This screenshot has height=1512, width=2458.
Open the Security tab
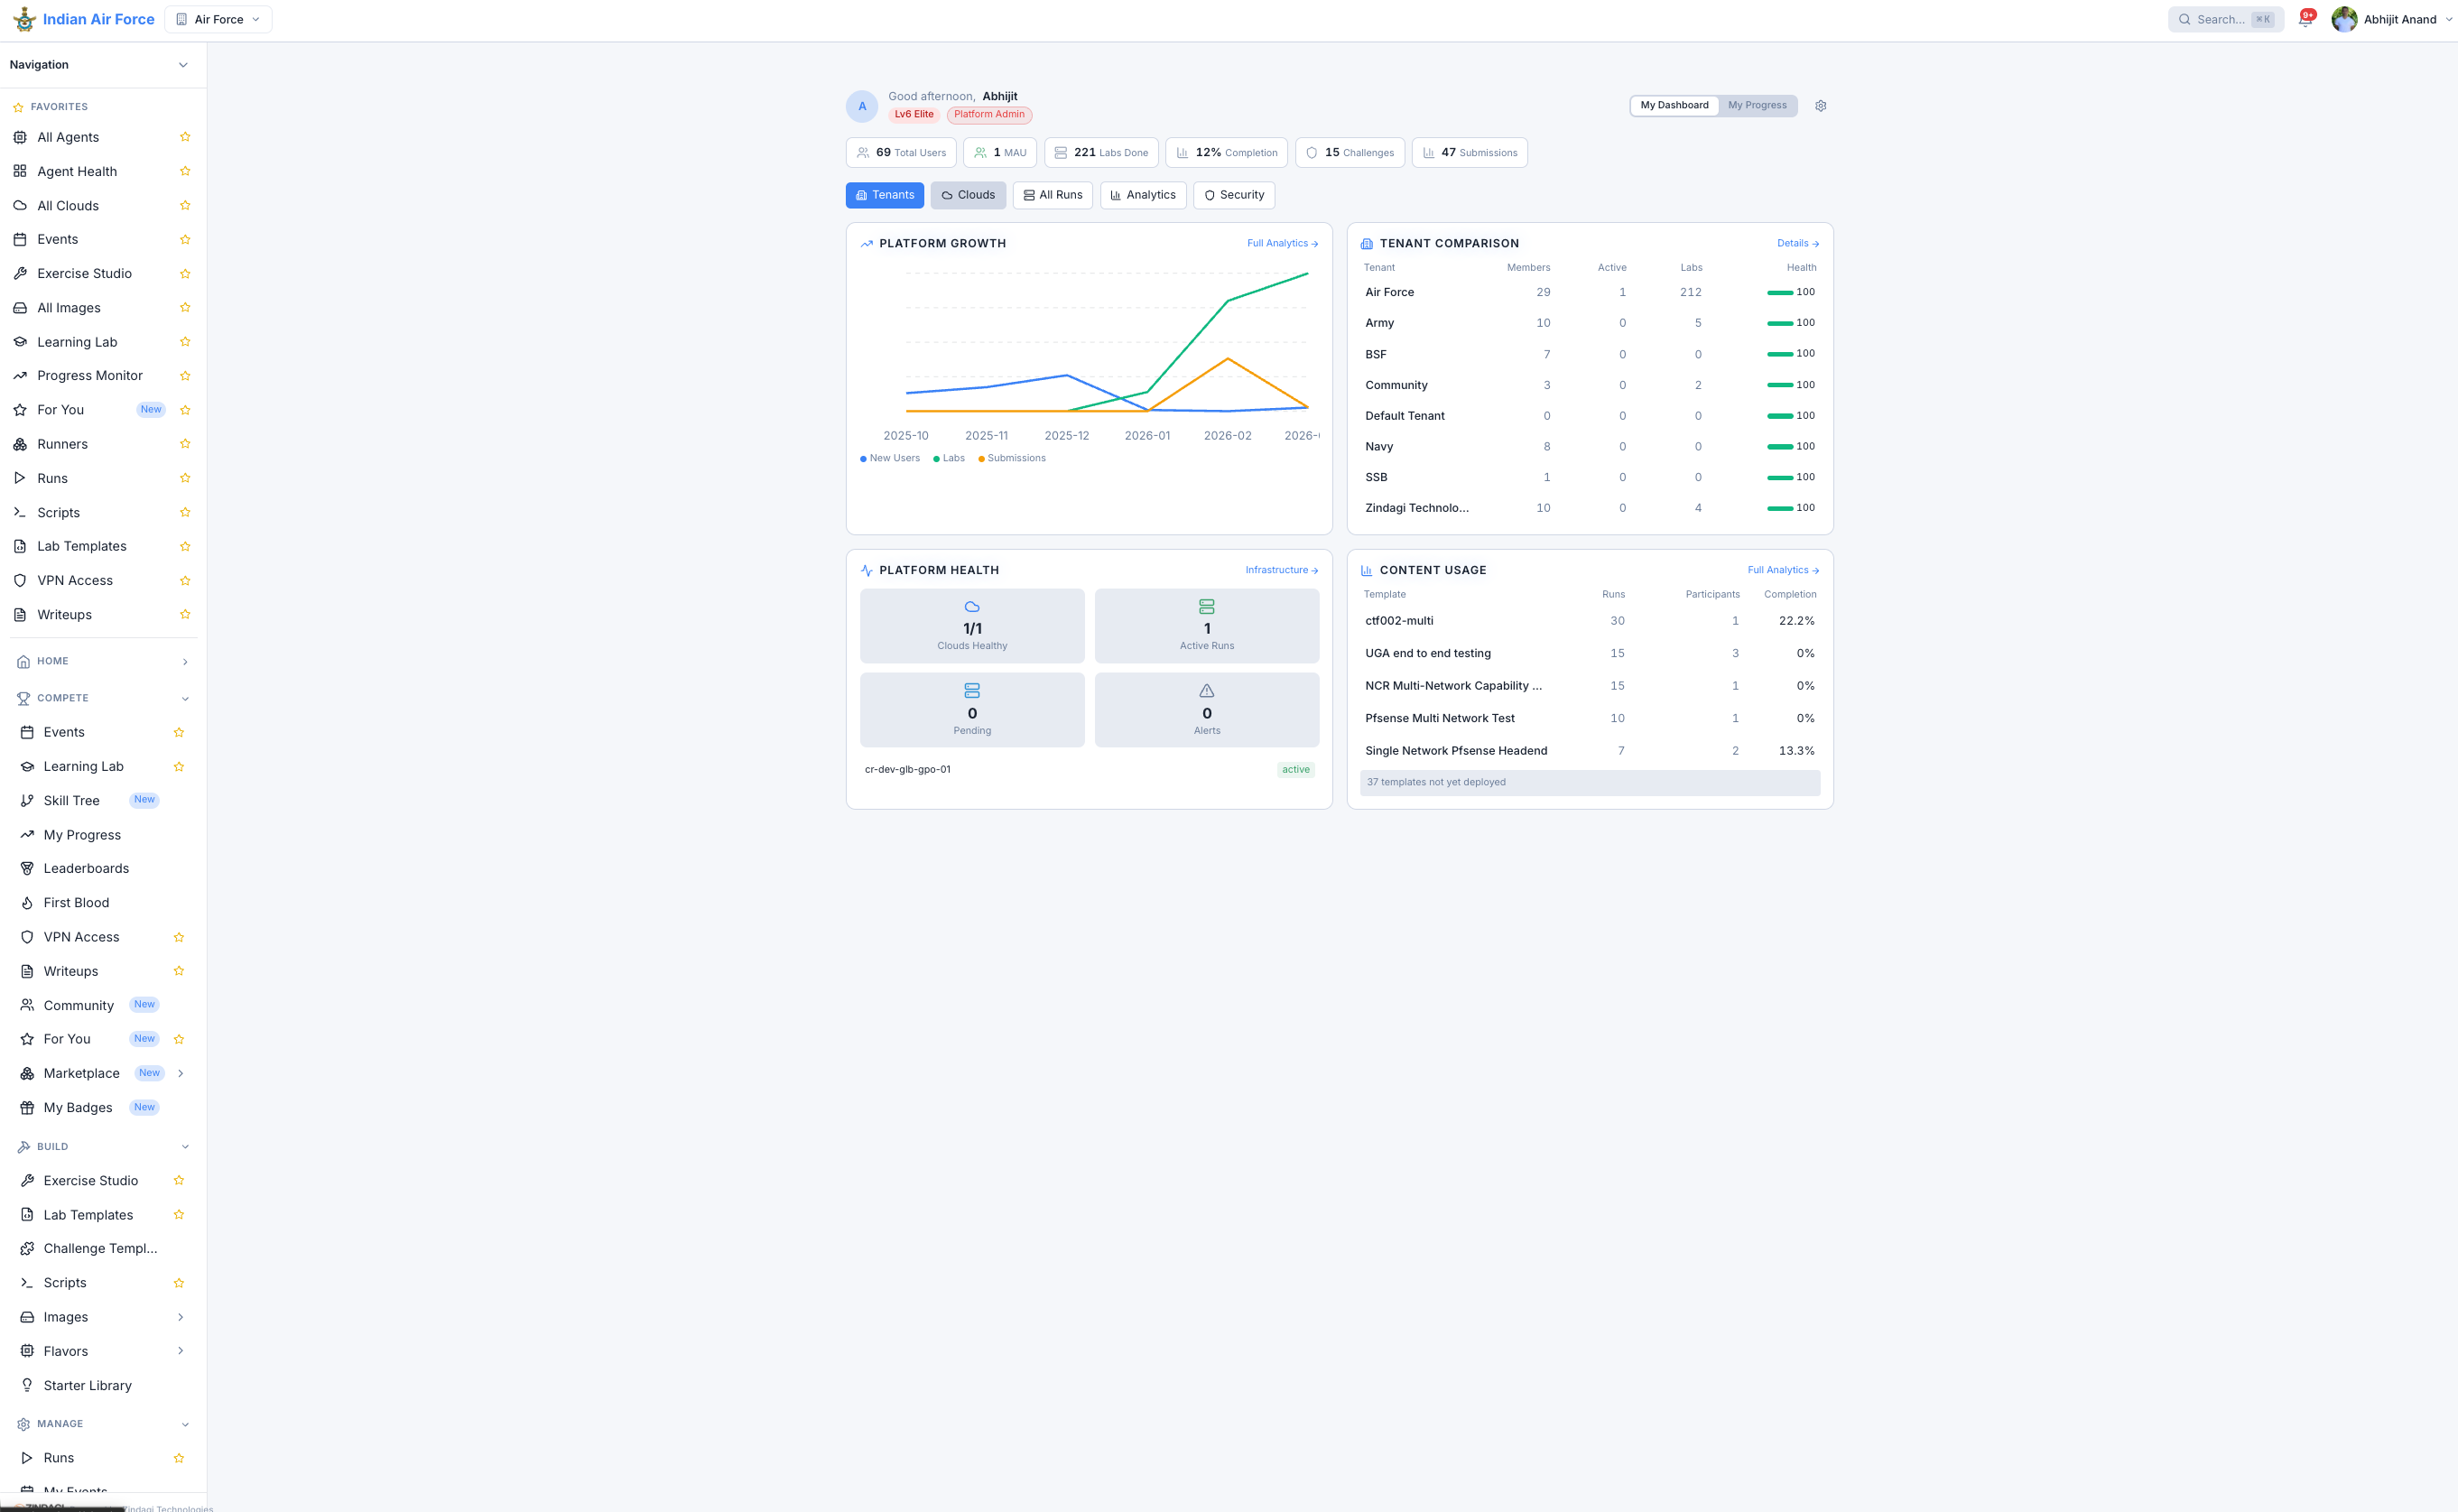1233,195
